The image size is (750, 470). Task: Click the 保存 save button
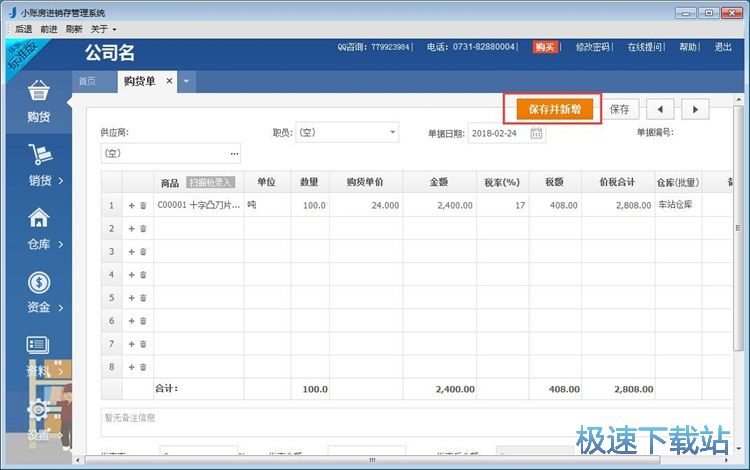(619, 109)
